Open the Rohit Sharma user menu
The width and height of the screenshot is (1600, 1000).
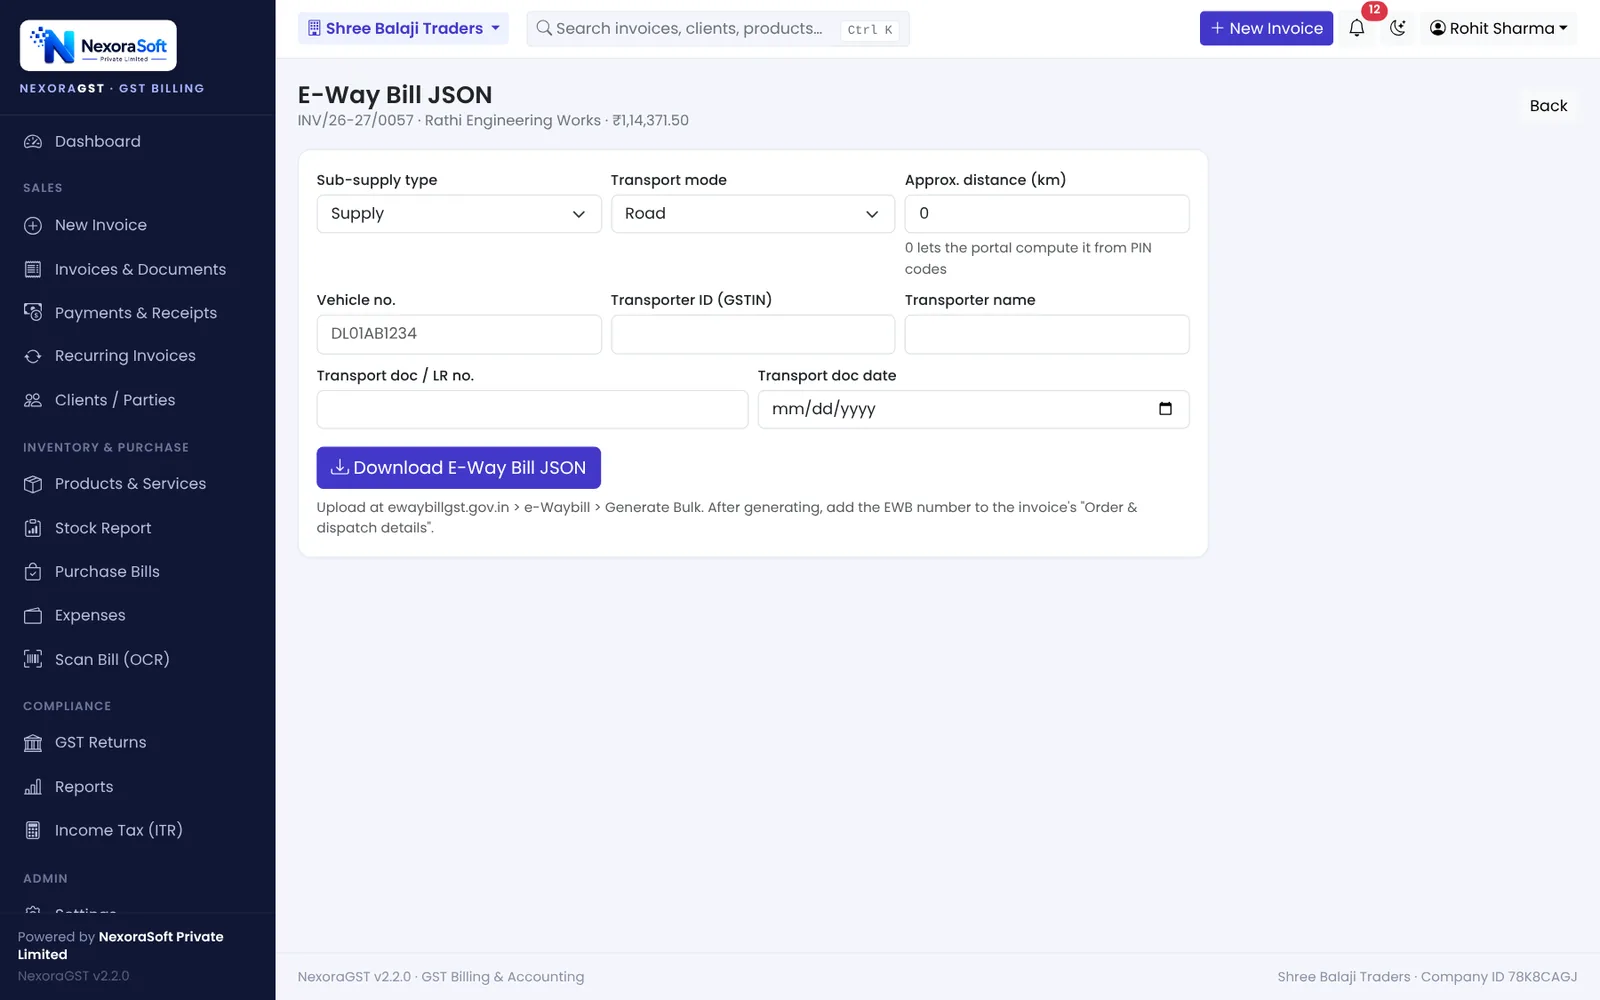(1498, 28)
